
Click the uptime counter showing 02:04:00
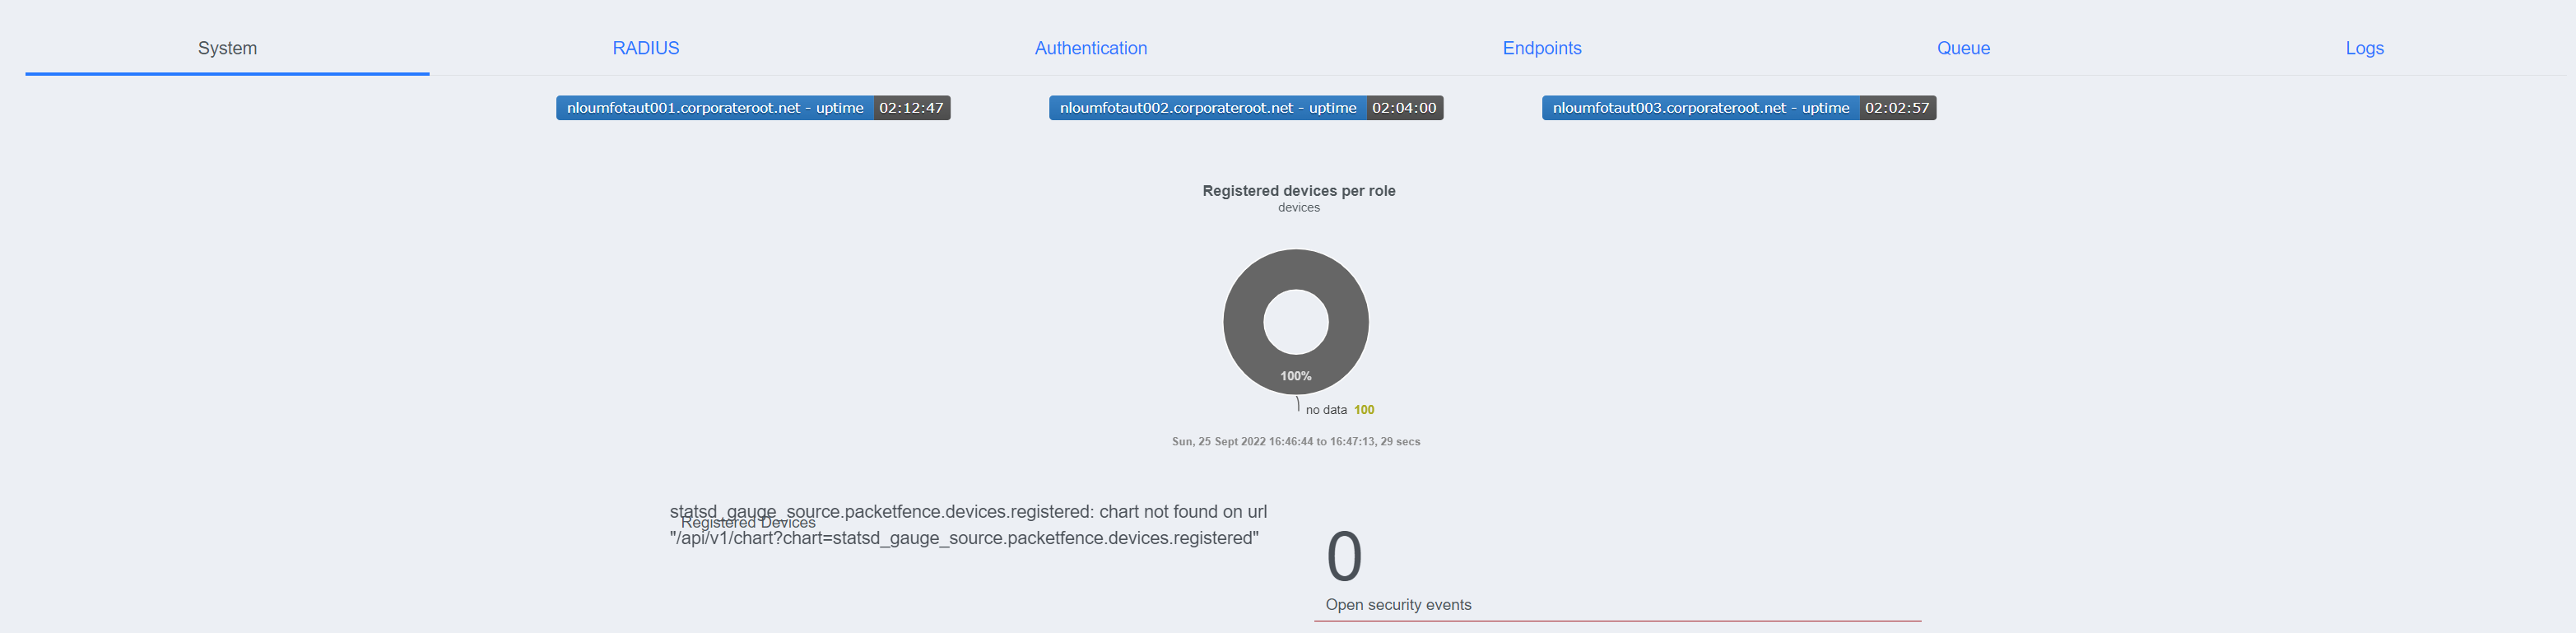1404,108
